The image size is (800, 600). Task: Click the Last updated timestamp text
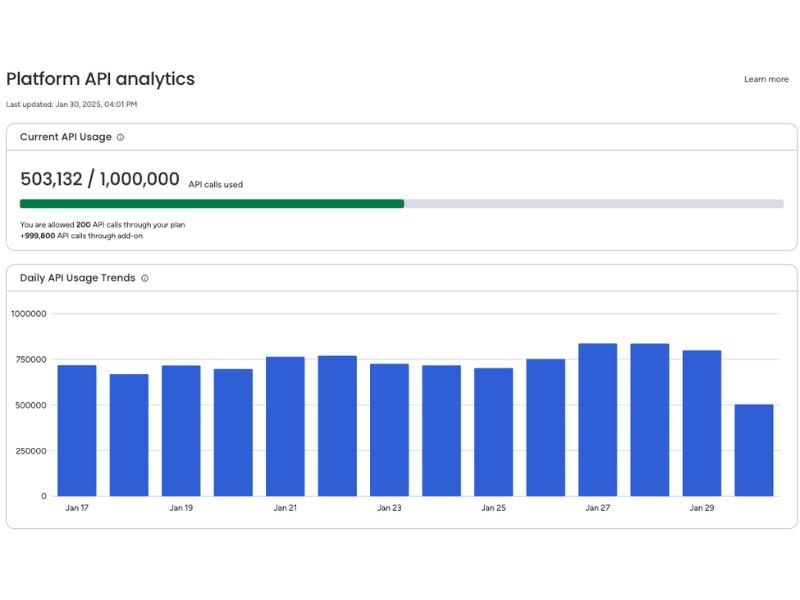71,104
